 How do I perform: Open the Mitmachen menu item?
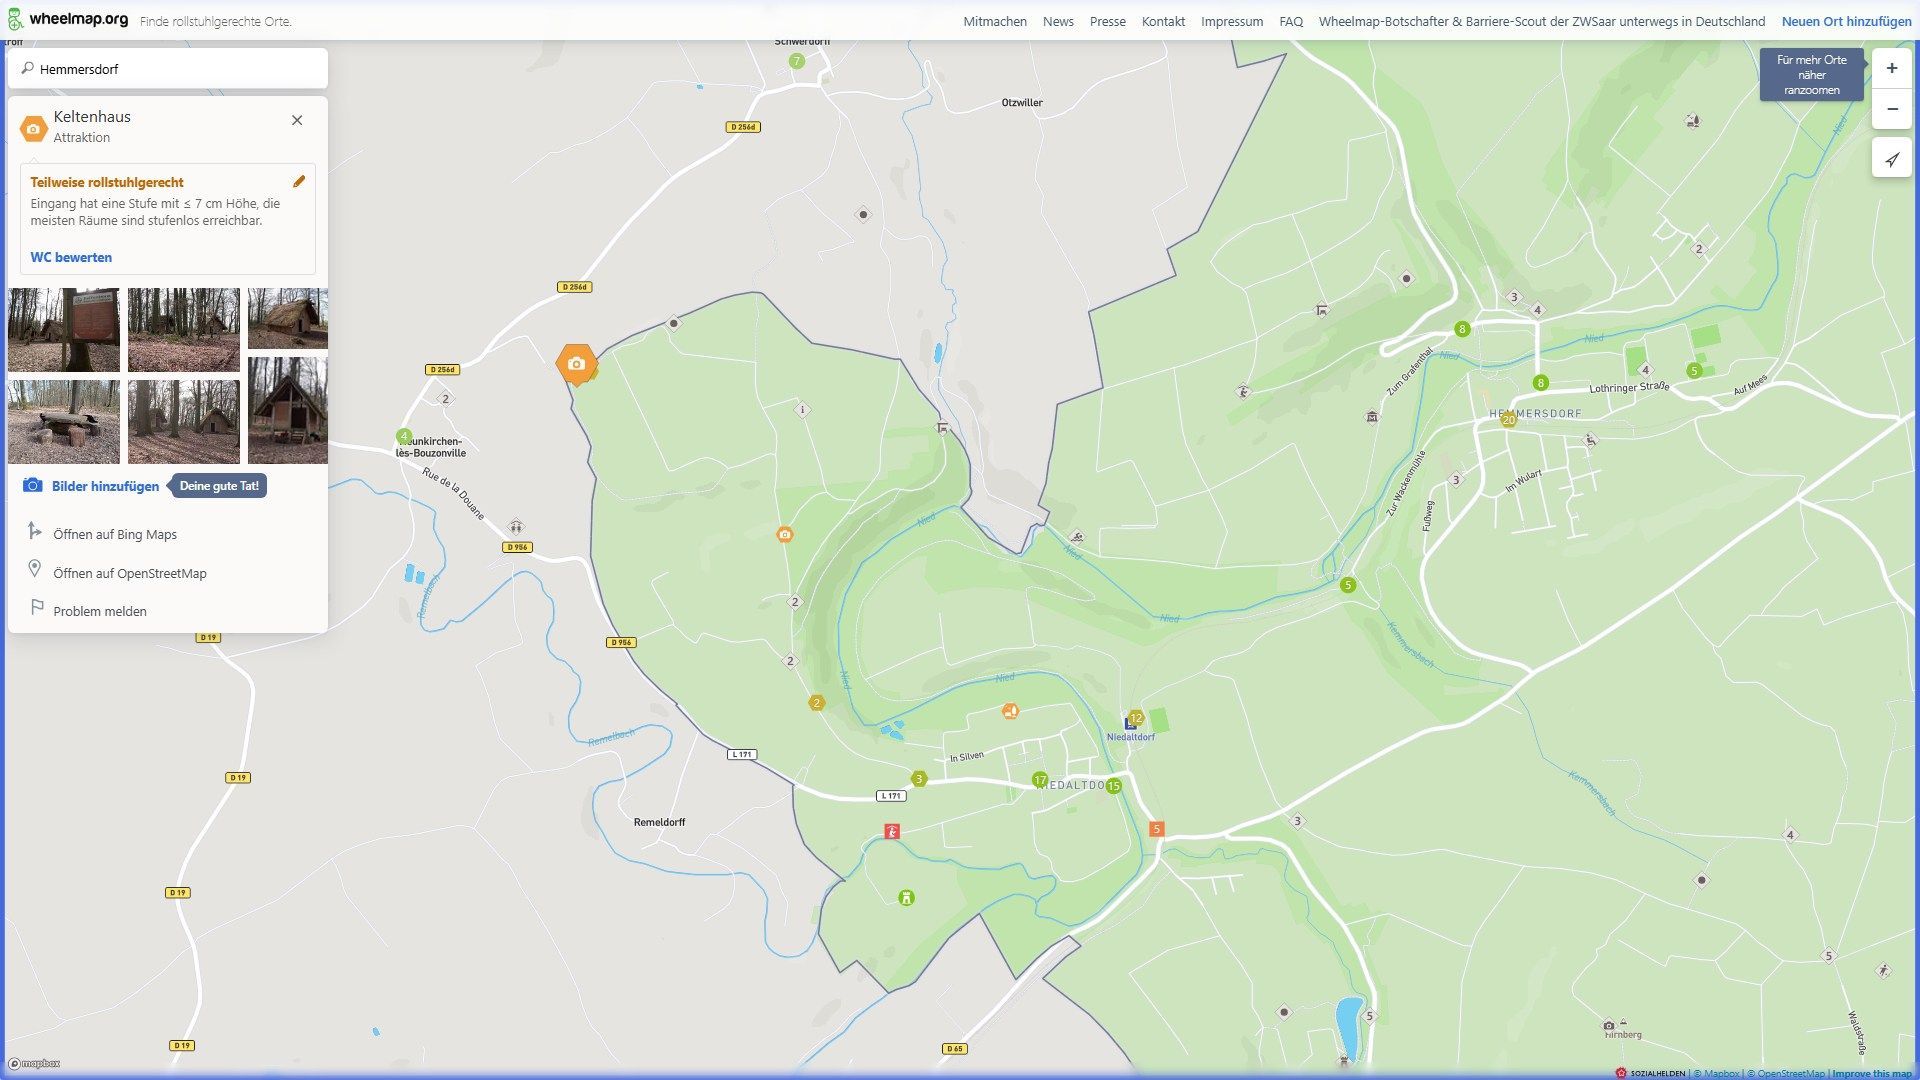point(994,21)
